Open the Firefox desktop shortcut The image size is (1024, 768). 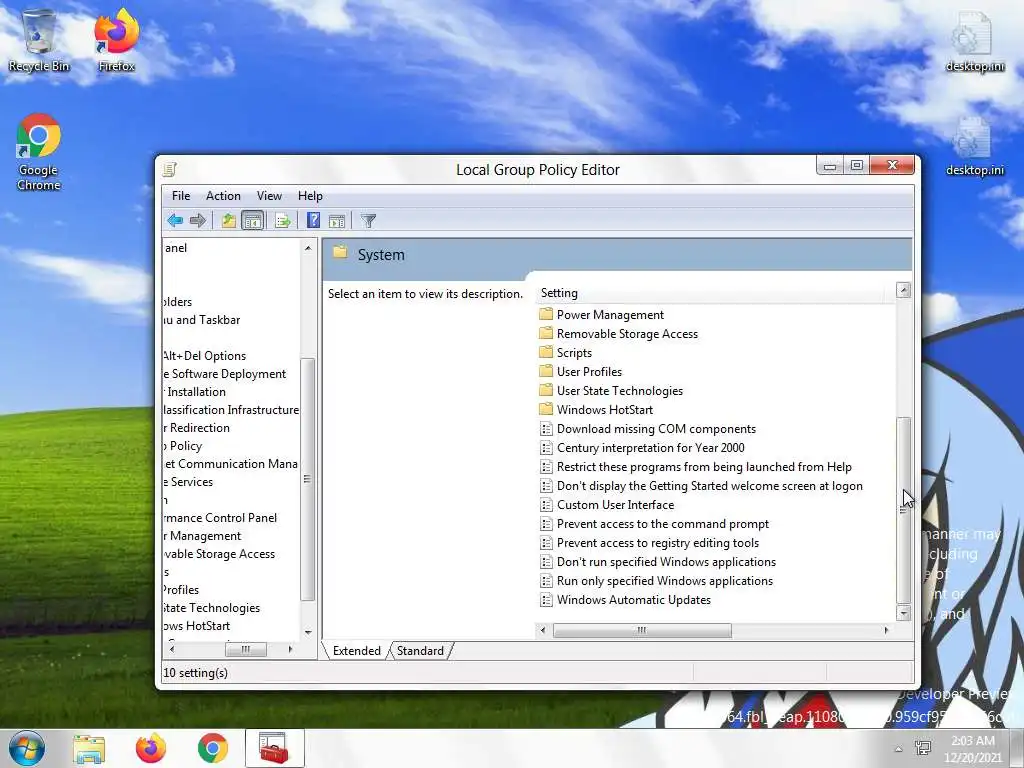pyautogui.click(x=116, y=40)
